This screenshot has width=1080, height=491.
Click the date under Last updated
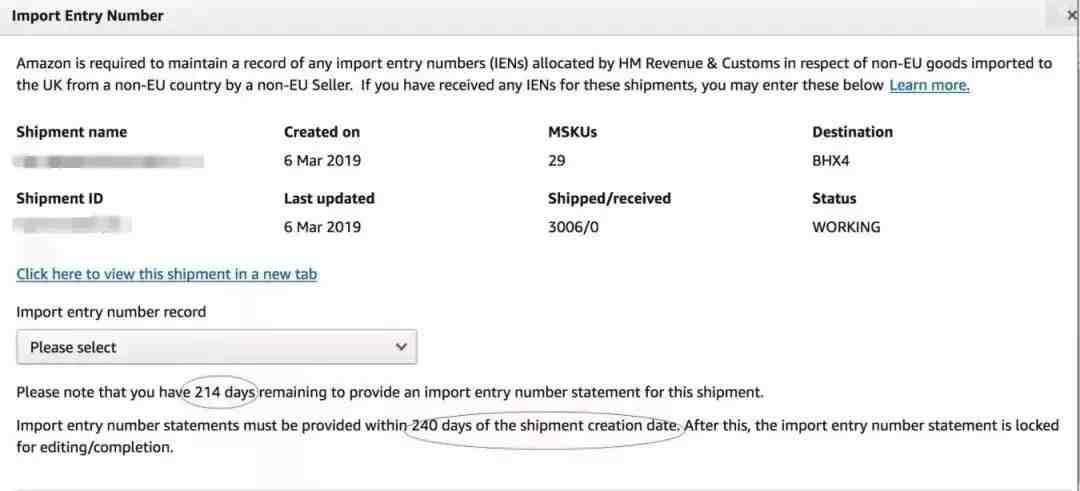[x=322, y=227]
